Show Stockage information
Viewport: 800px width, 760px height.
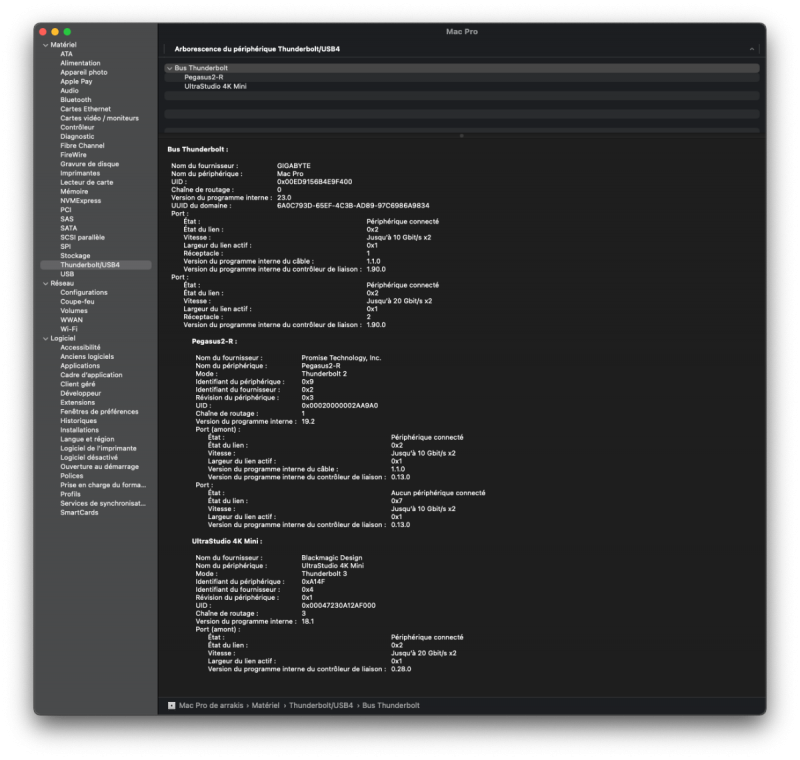coord(75,256)
